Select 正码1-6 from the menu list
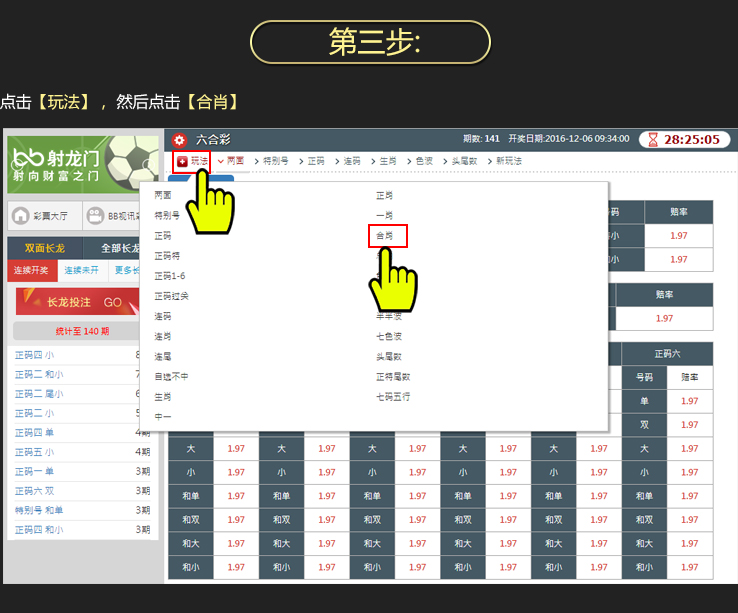Image resolution: width=738 pixels, height=613 pixels. coord(169,276)
